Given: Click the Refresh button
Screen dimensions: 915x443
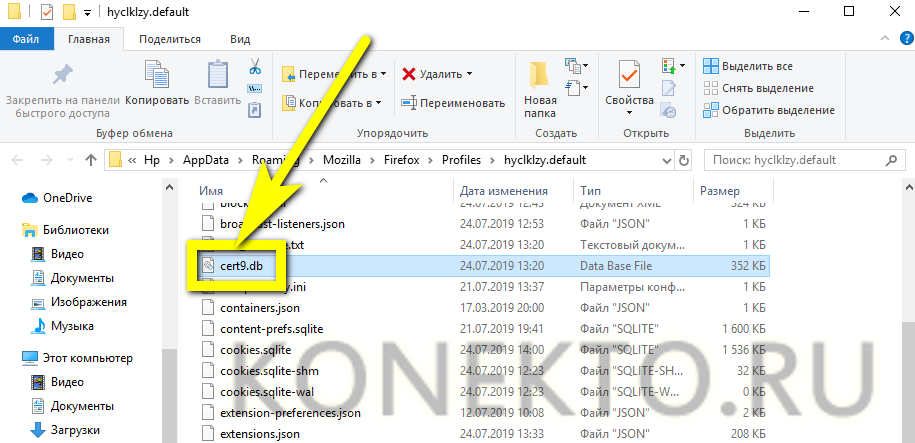Looking at the screenshot, I should coord(683,160).
